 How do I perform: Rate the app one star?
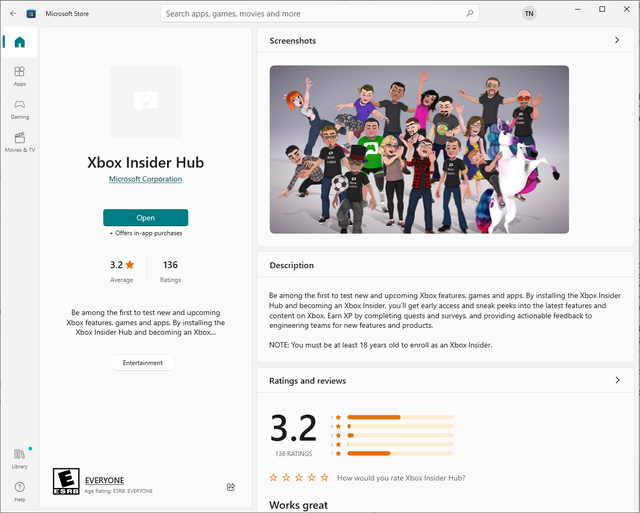[275, 478]
